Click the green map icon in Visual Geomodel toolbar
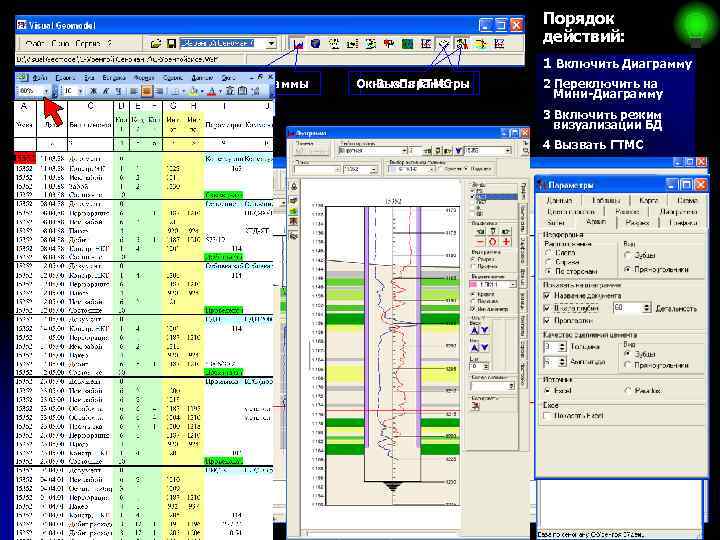Screen dimensions: 720x540 407,44
